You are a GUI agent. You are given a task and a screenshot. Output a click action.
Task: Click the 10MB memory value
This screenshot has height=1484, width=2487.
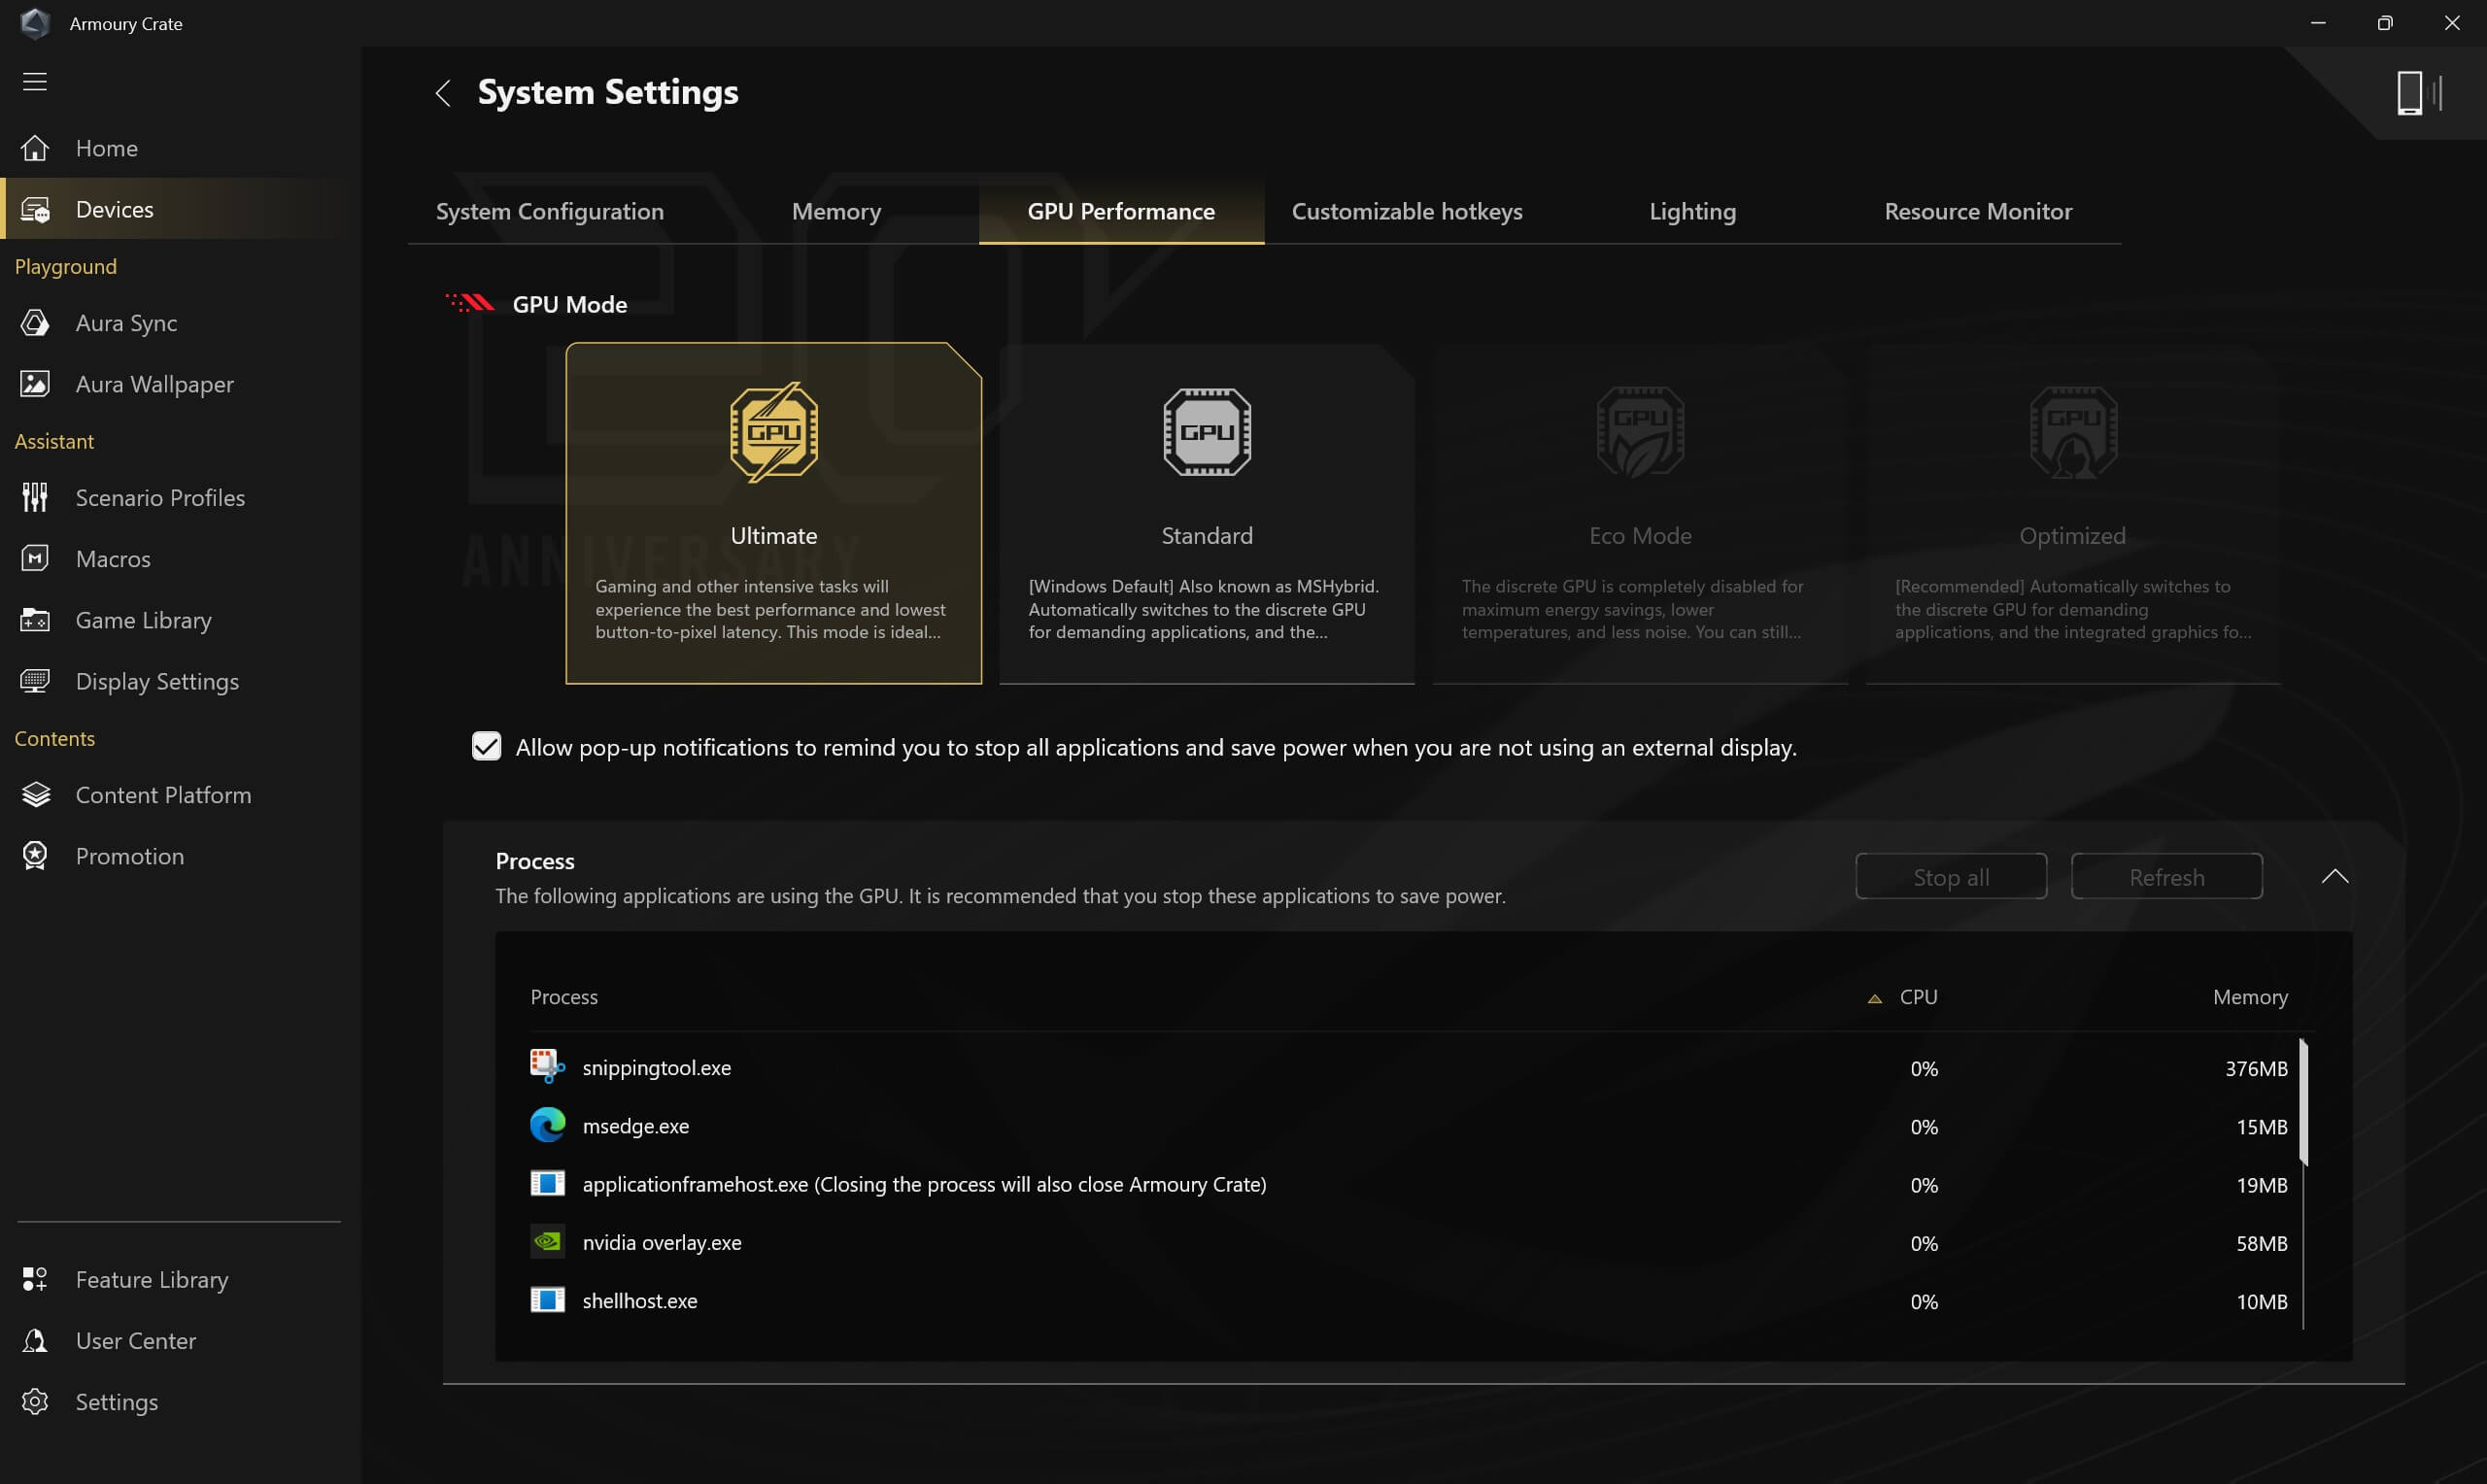click(2262, 1302)
